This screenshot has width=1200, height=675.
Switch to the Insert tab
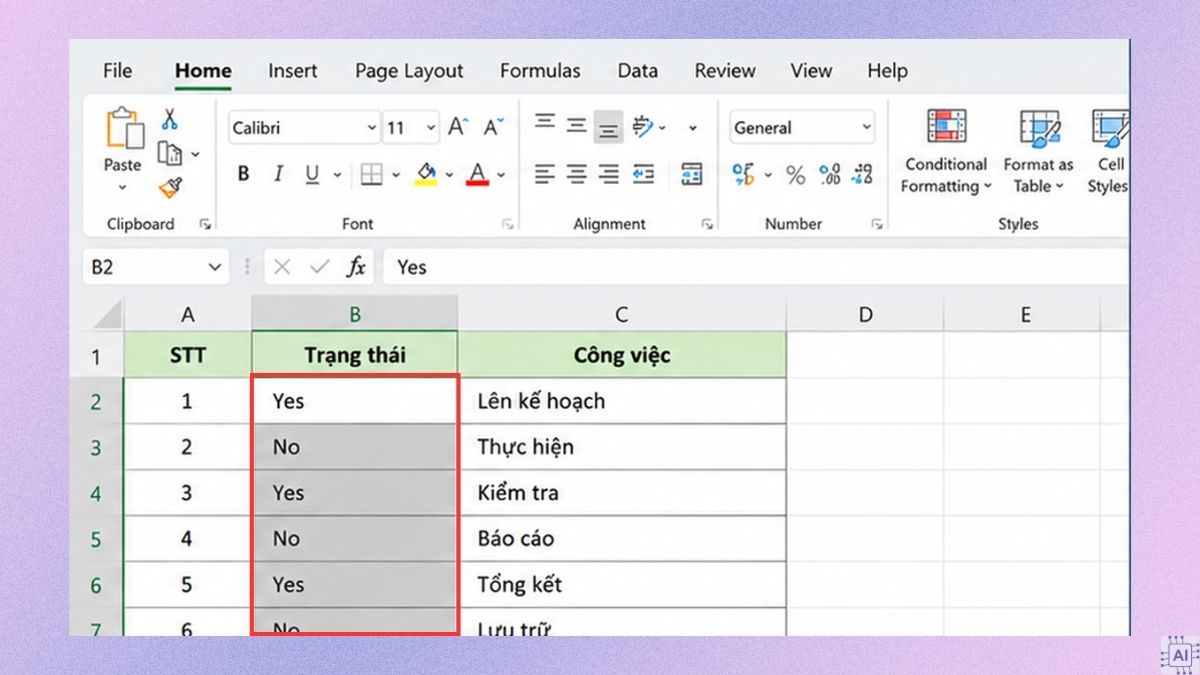coord(292,71)
